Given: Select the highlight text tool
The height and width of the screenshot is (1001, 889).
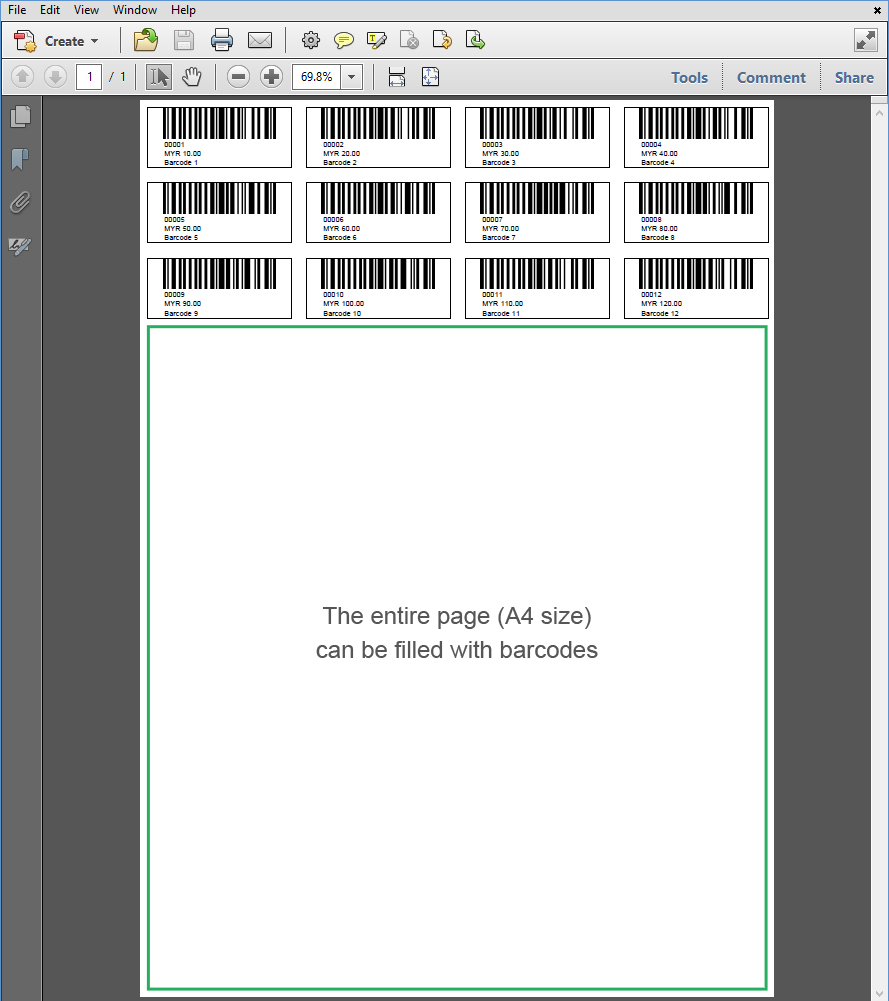Looking at the screenshot, I should pyautogui.click(x=377, y=41).
